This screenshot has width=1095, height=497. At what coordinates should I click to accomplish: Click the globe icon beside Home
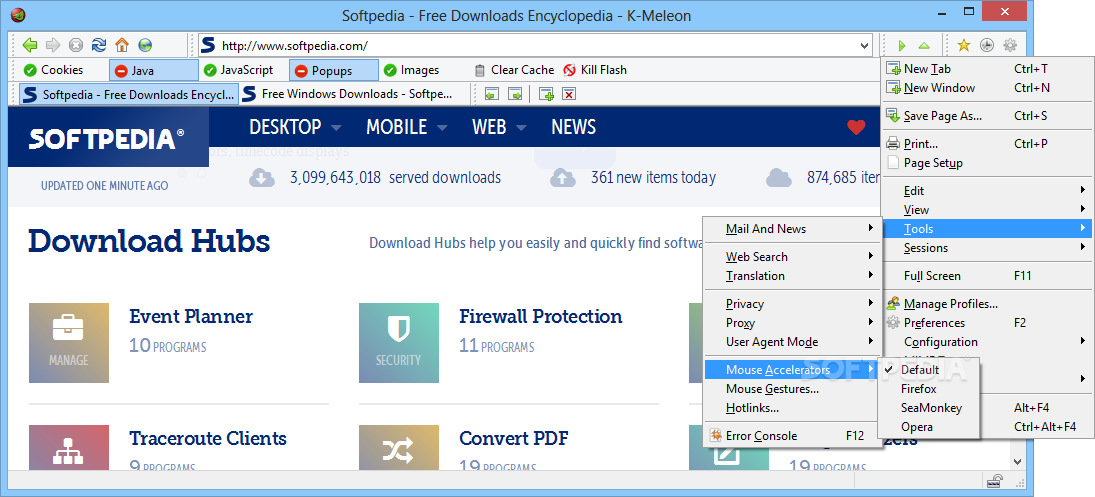click(x=145, y=45)
